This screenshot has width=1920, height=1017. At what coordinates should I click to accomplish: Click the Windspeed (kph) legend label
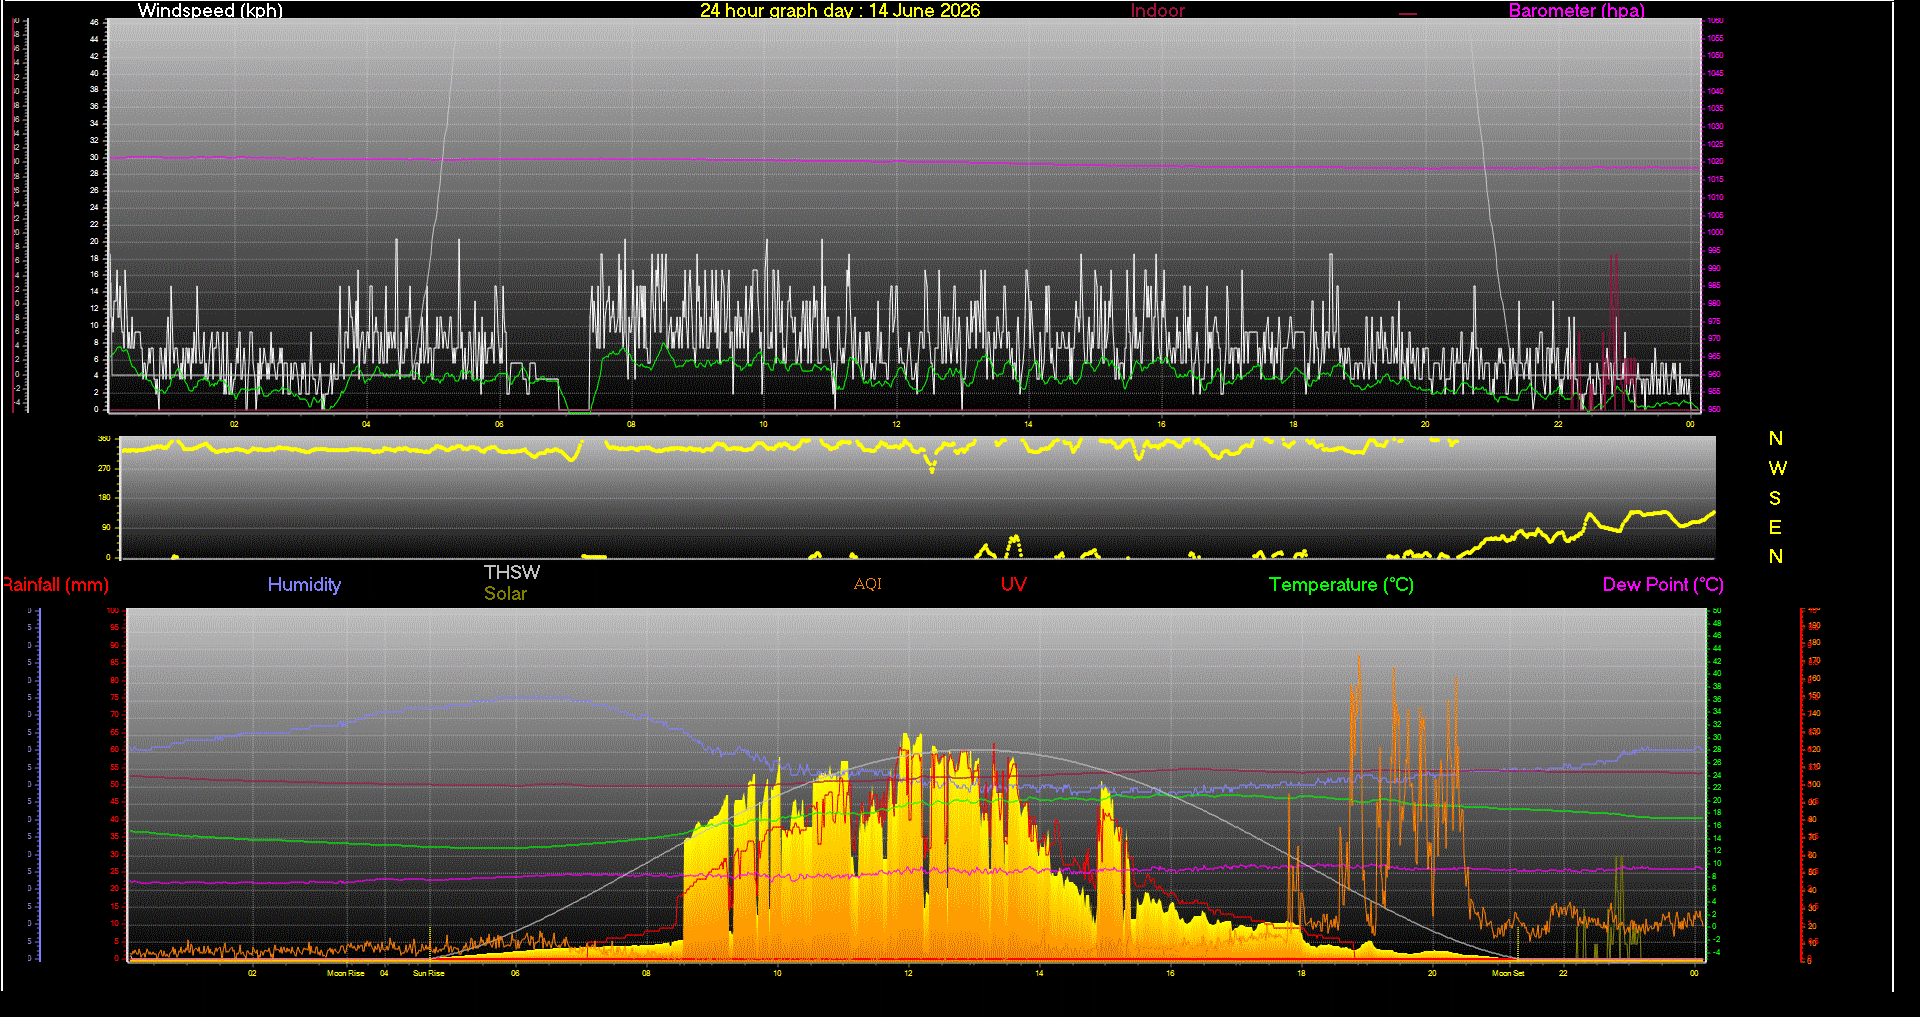pos(210,10)
